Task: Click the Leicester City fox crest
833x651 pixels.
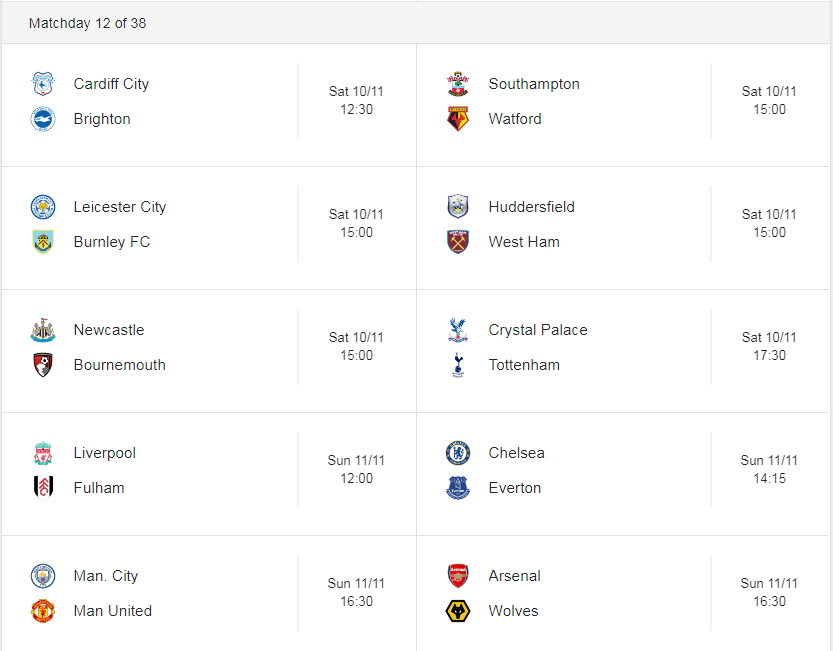Action: click(x=42, y=207)
